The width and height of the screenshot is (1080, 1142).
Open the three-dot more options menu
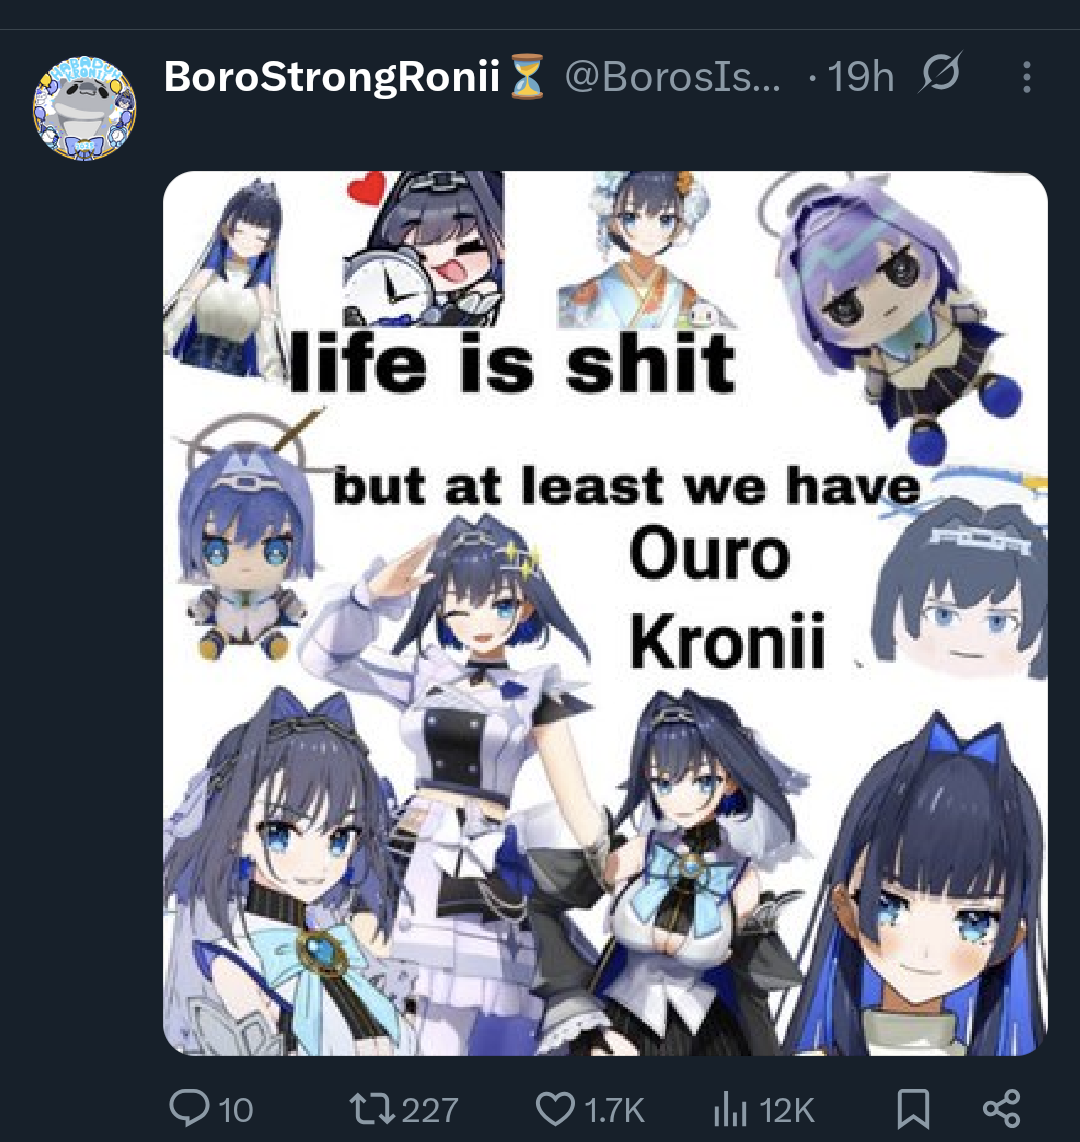tap(1027, 76)
